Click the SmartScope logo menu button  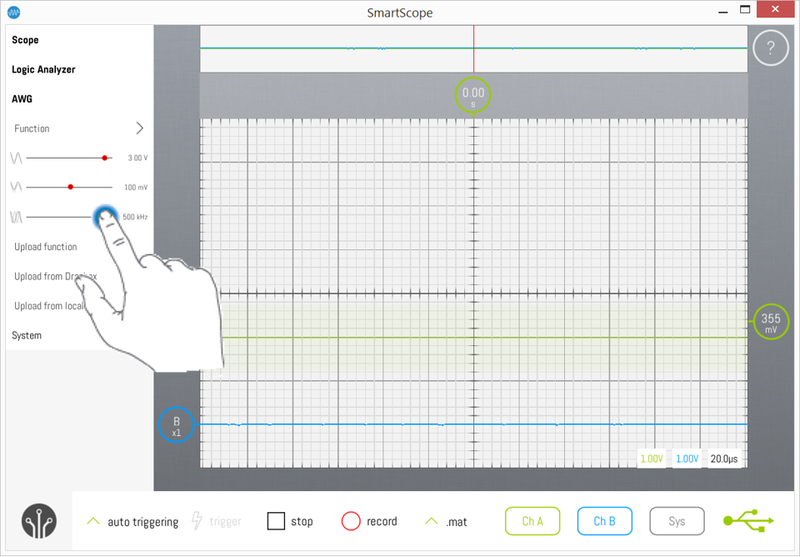(38, 522)
